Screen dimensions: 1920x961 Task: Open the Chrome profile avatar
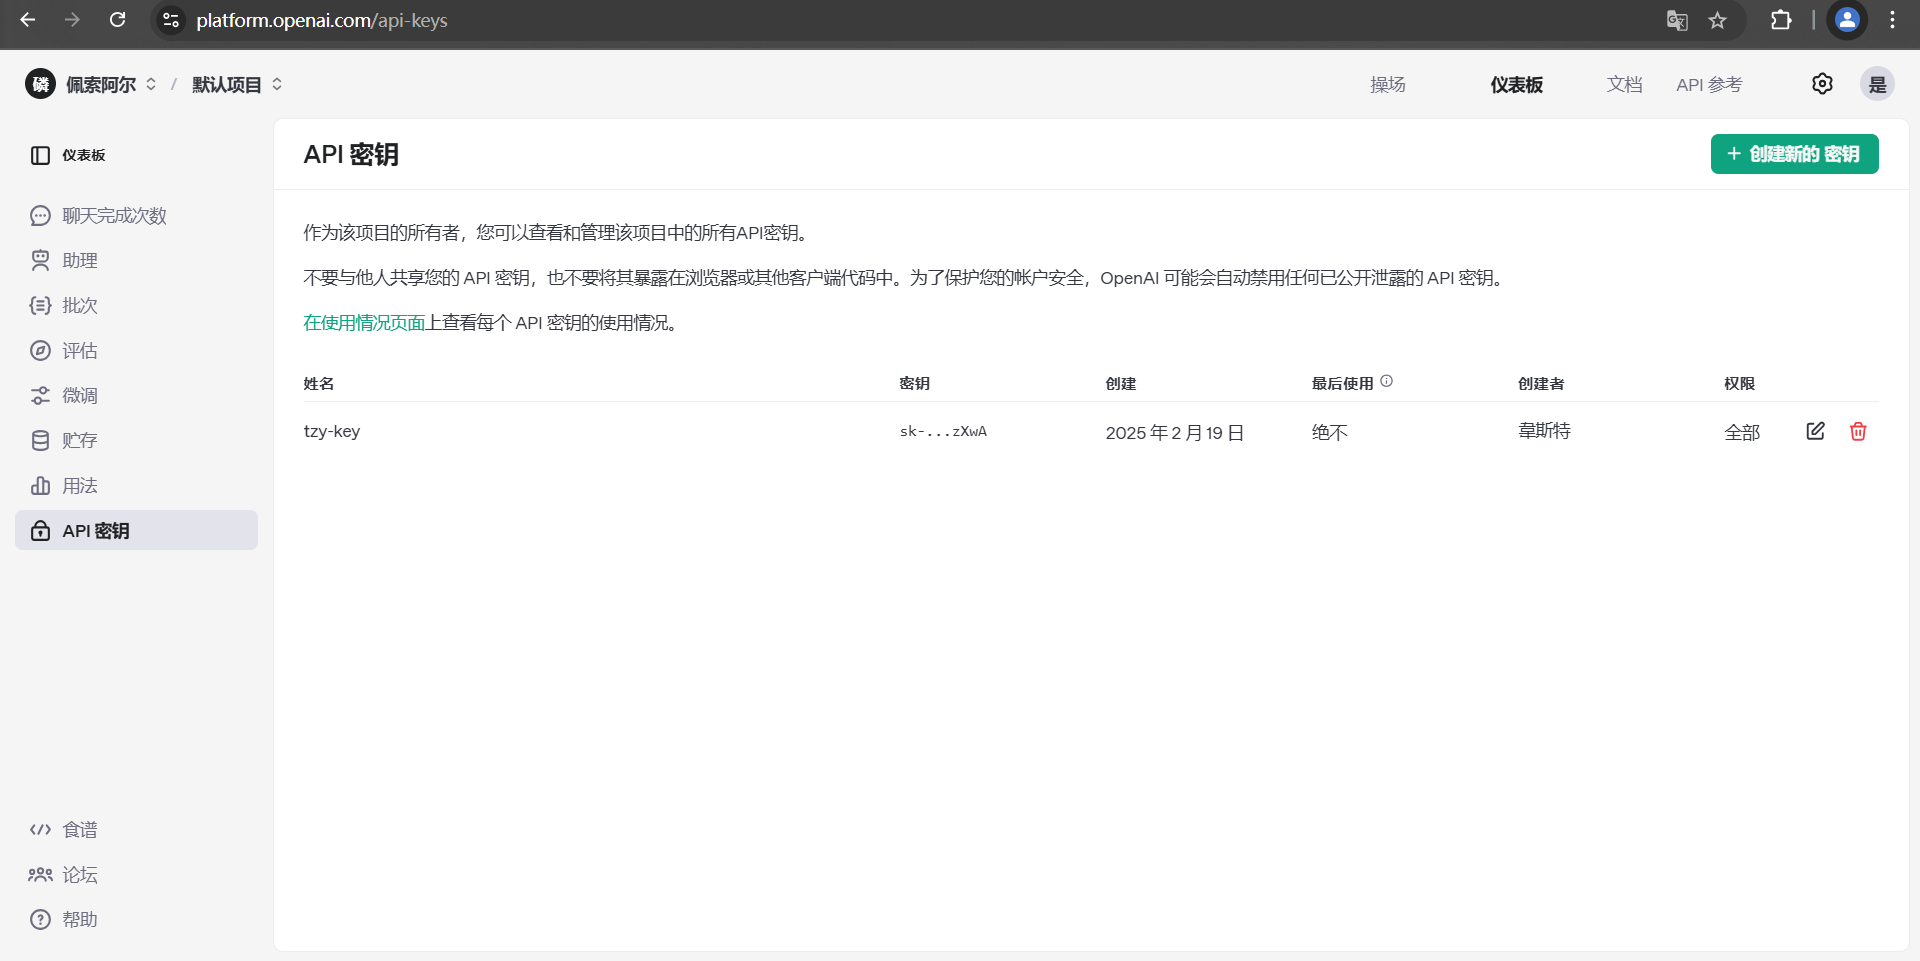pyautogui.click(x=1847, y=20)
